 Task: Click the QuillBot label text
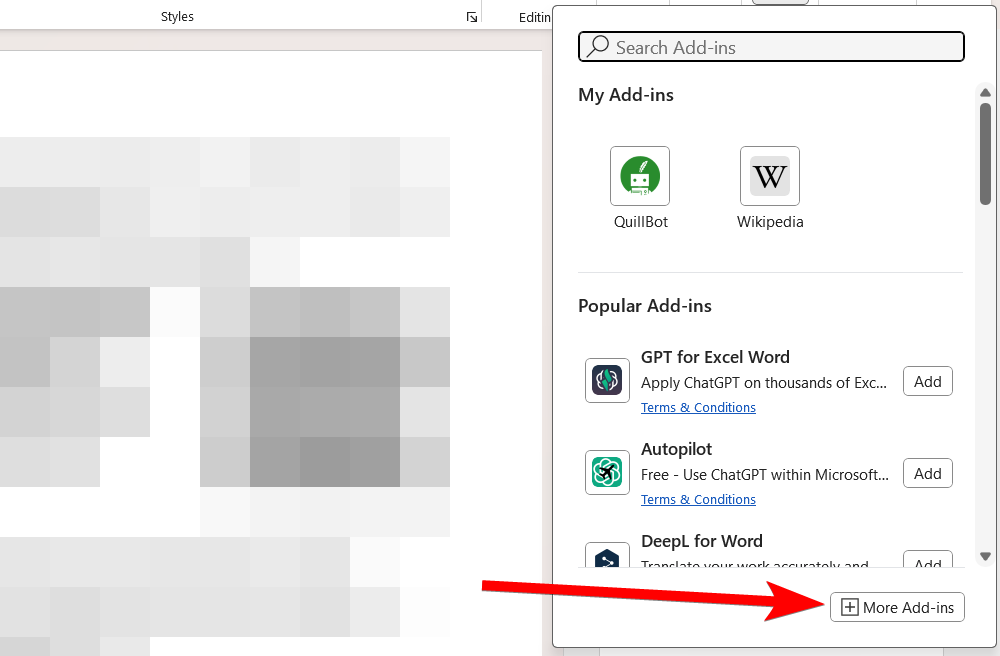640,222
